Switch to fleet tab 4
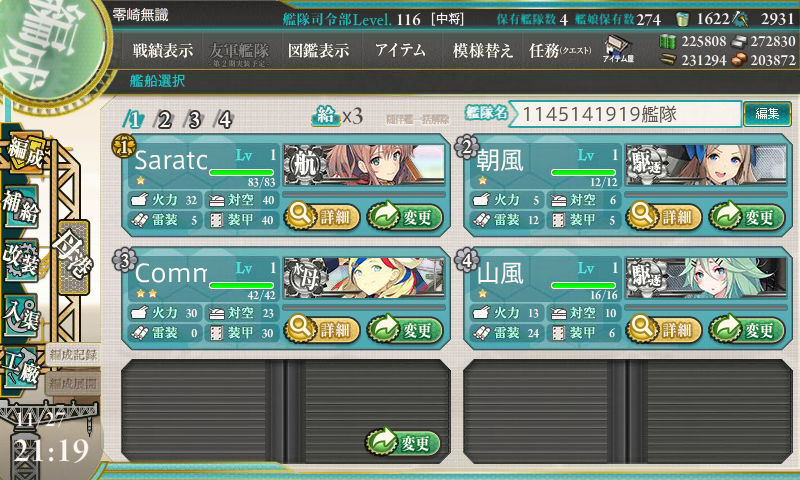This screenshot has height=480, width=800. pyautogui.click(x=224, y=120)
